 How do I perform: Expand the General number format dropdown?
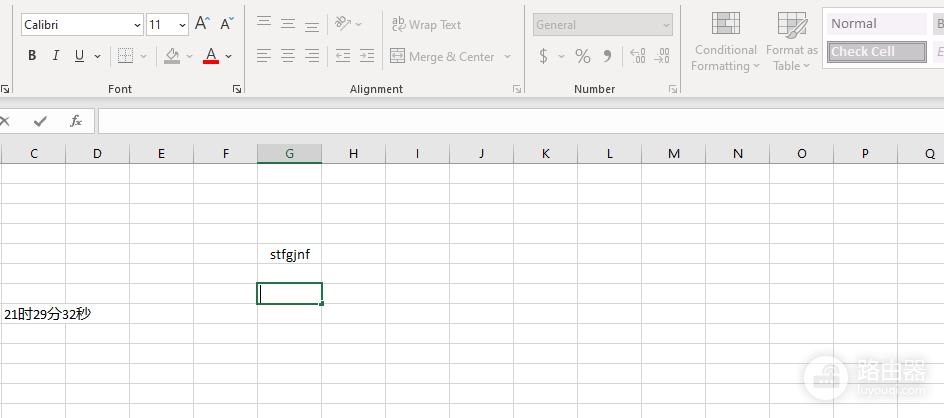pos(666,25)
